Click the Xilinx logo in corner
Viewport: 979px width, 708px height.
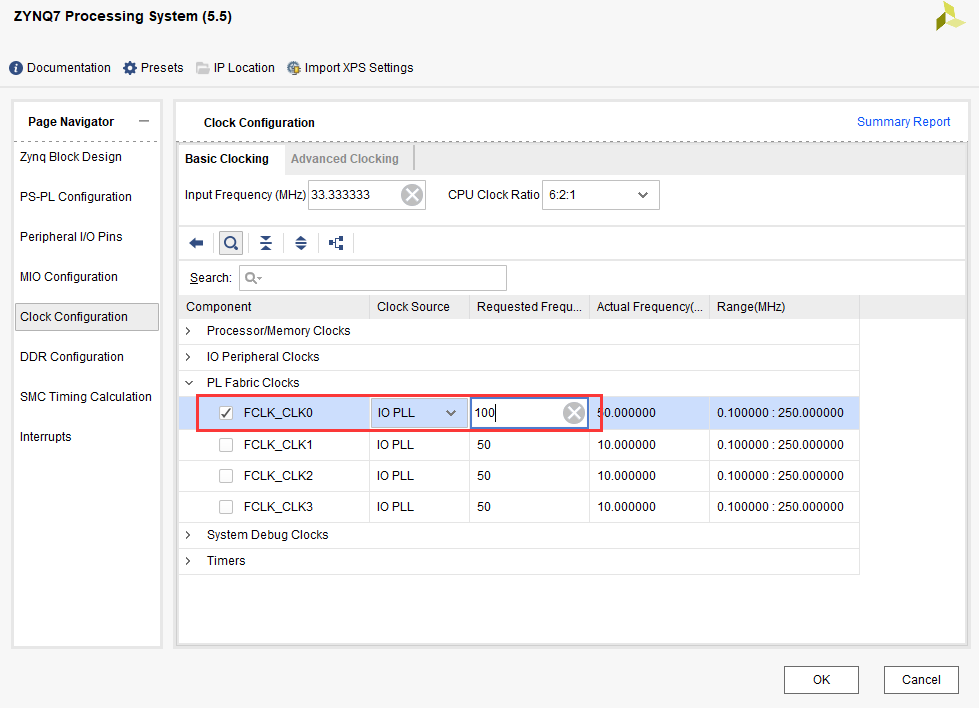[950, 16]
